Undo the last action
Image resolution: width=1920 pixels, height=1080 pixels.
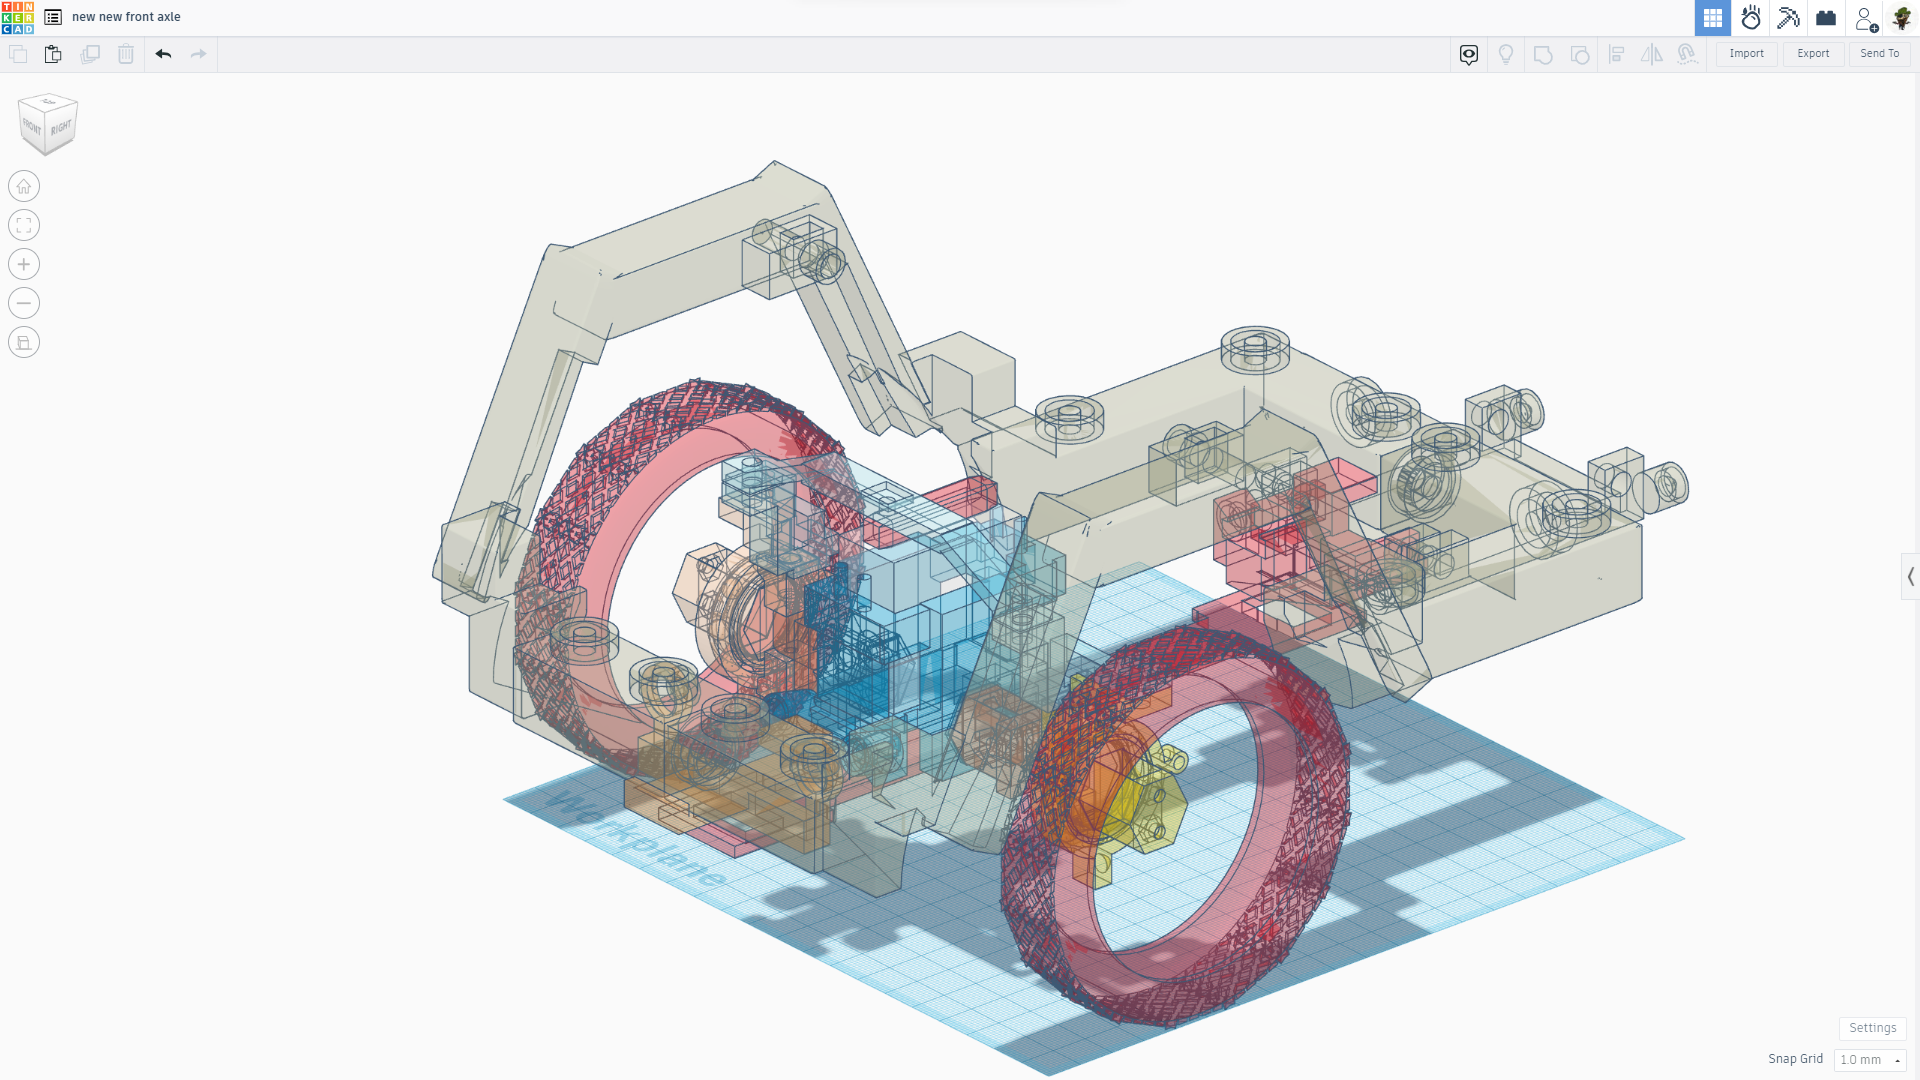tap(163, 54)
